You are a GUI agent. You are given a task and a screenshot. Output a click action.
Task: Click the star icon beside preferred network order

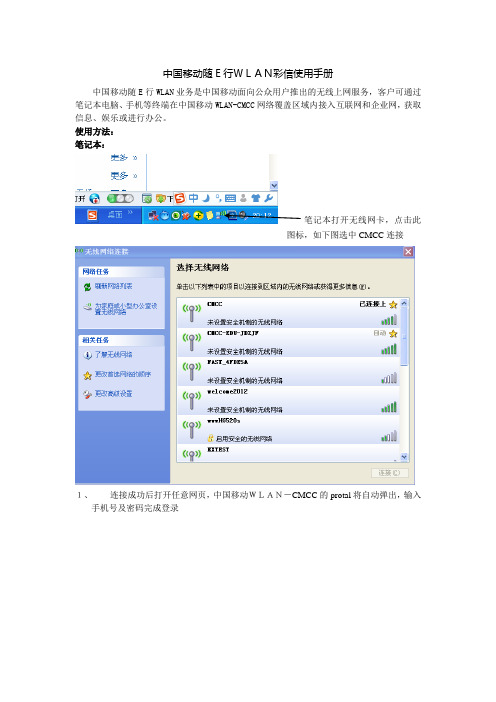tap(87, 375)
